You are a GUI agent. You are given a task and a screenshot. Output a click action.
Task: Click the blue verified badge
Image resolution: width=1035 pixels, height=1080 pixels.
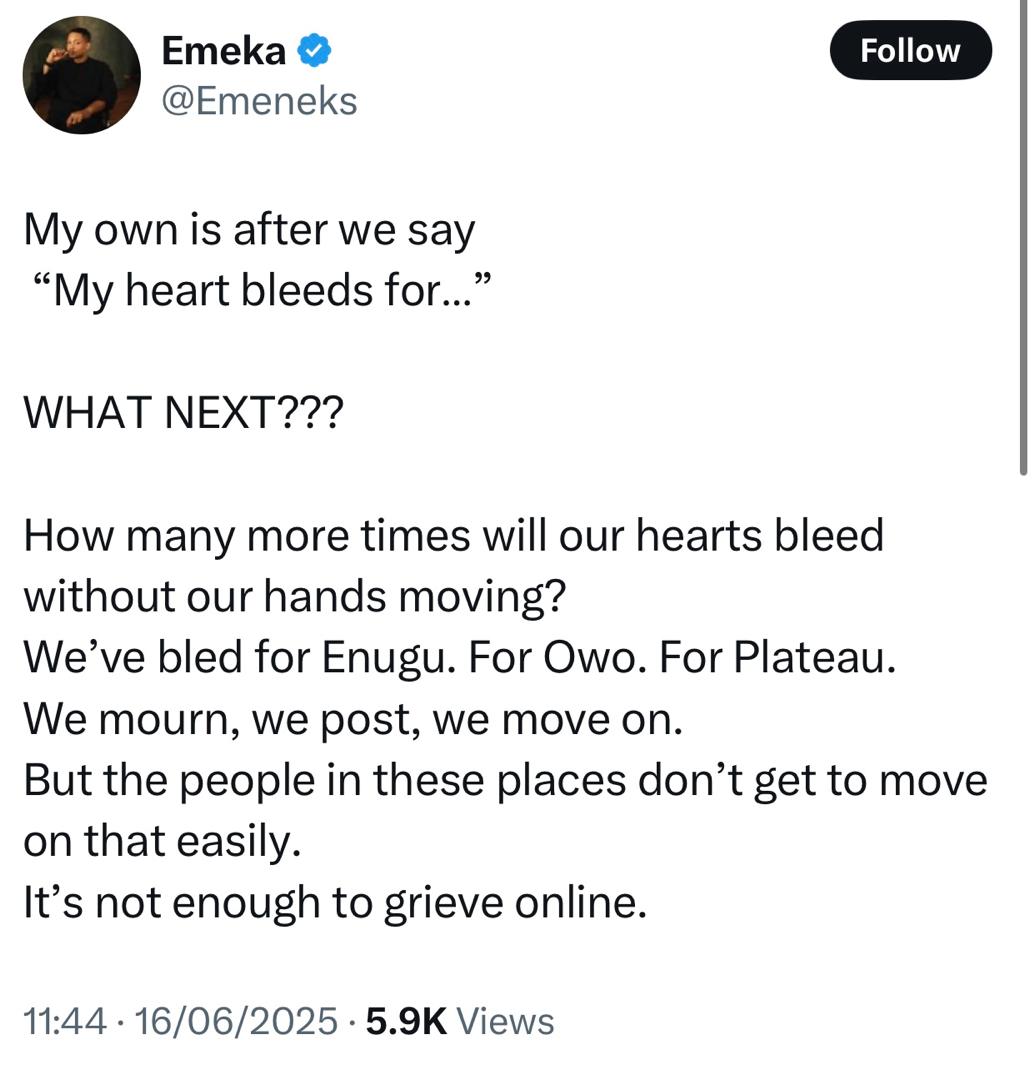[316, 51]
